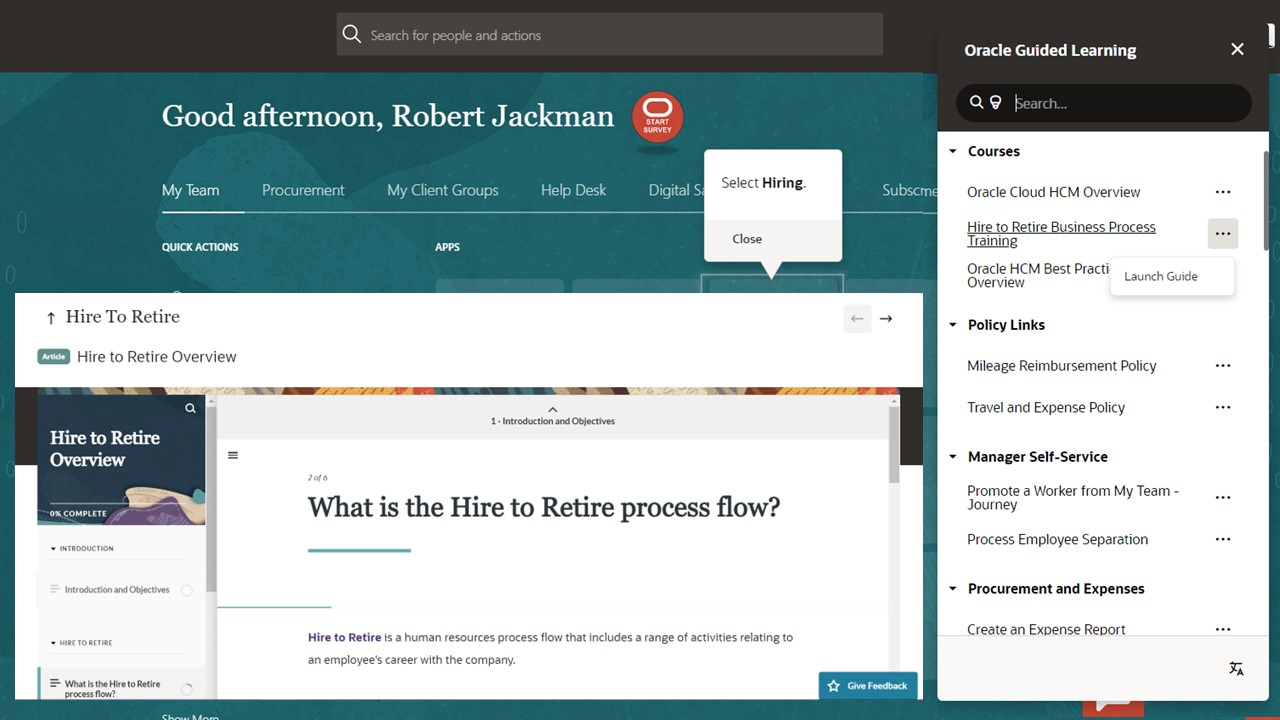Open Hire to Retire Business Process Training link
Image resolution: width=1280 pixels, height=720 pixels.
pos(1061,234)
